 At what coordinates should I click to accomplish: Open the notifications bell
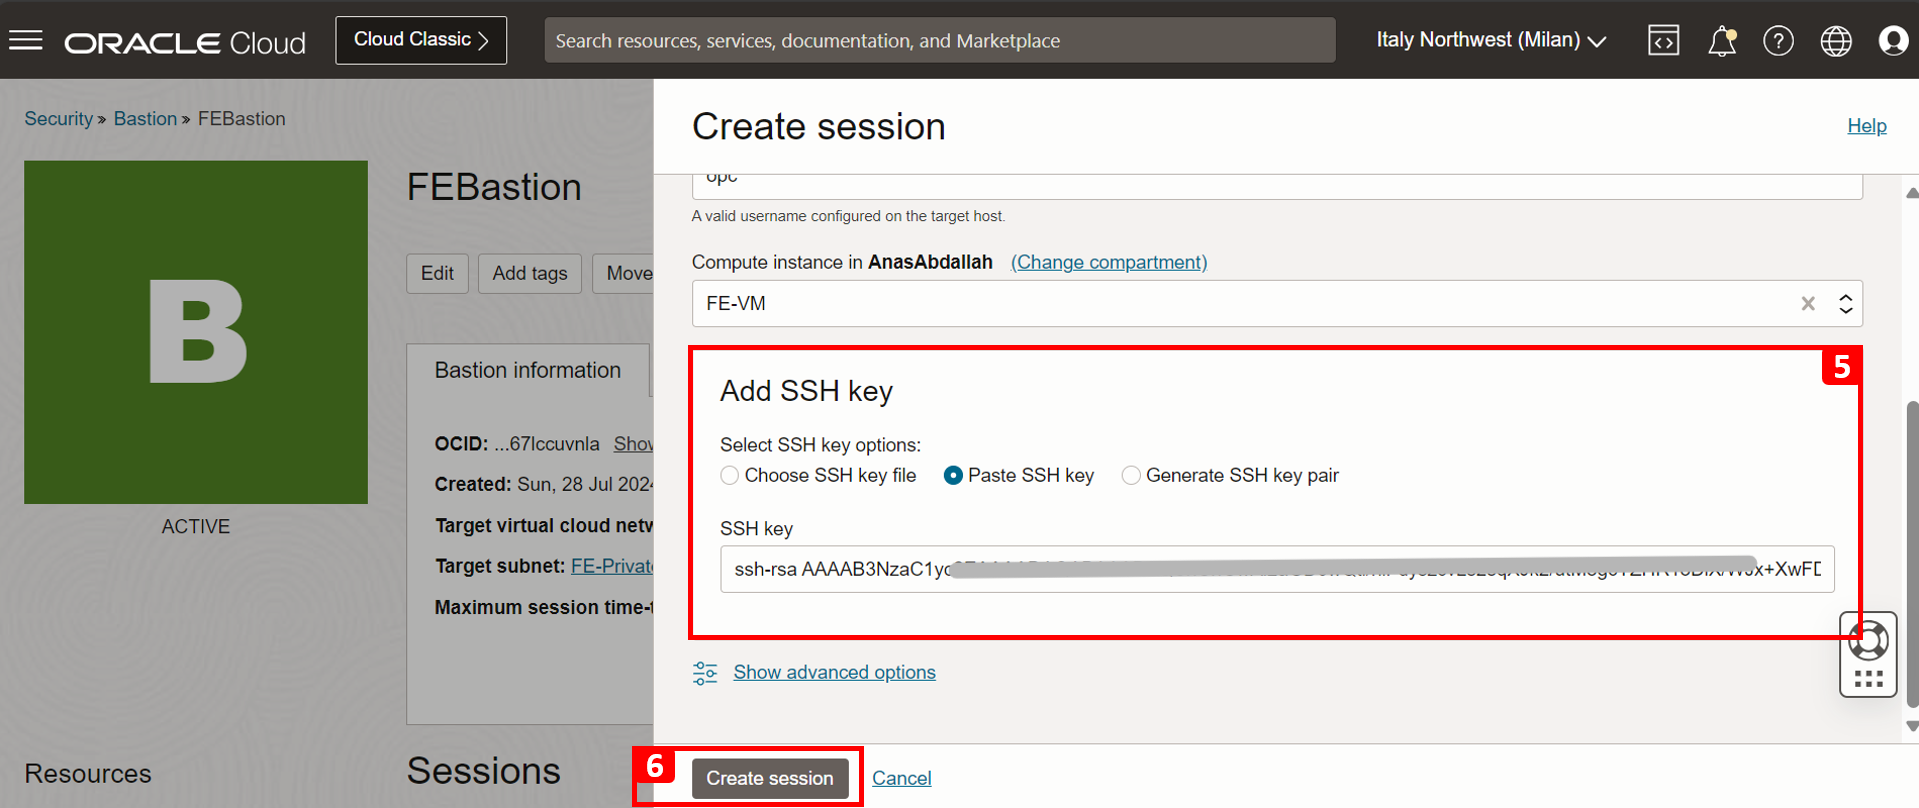1722,41
